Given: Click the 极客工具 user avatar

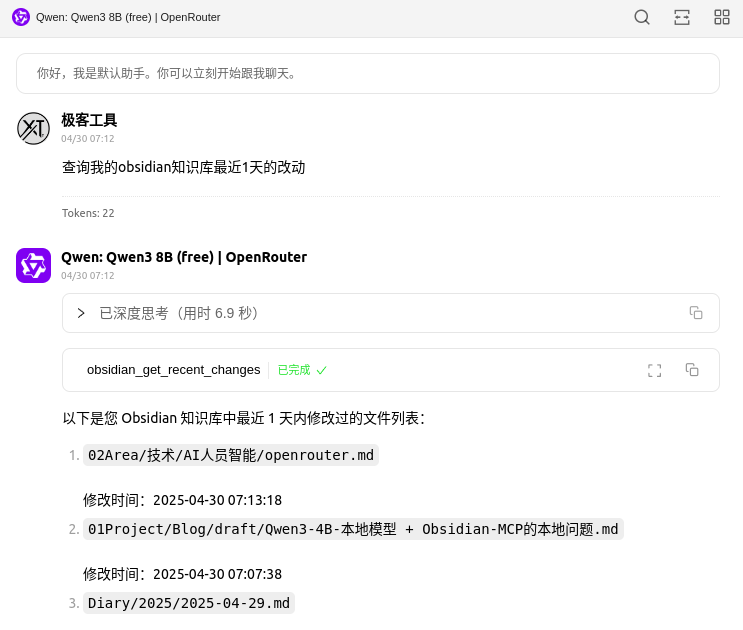Looking at the screenshot, I should tap(33, 128).
